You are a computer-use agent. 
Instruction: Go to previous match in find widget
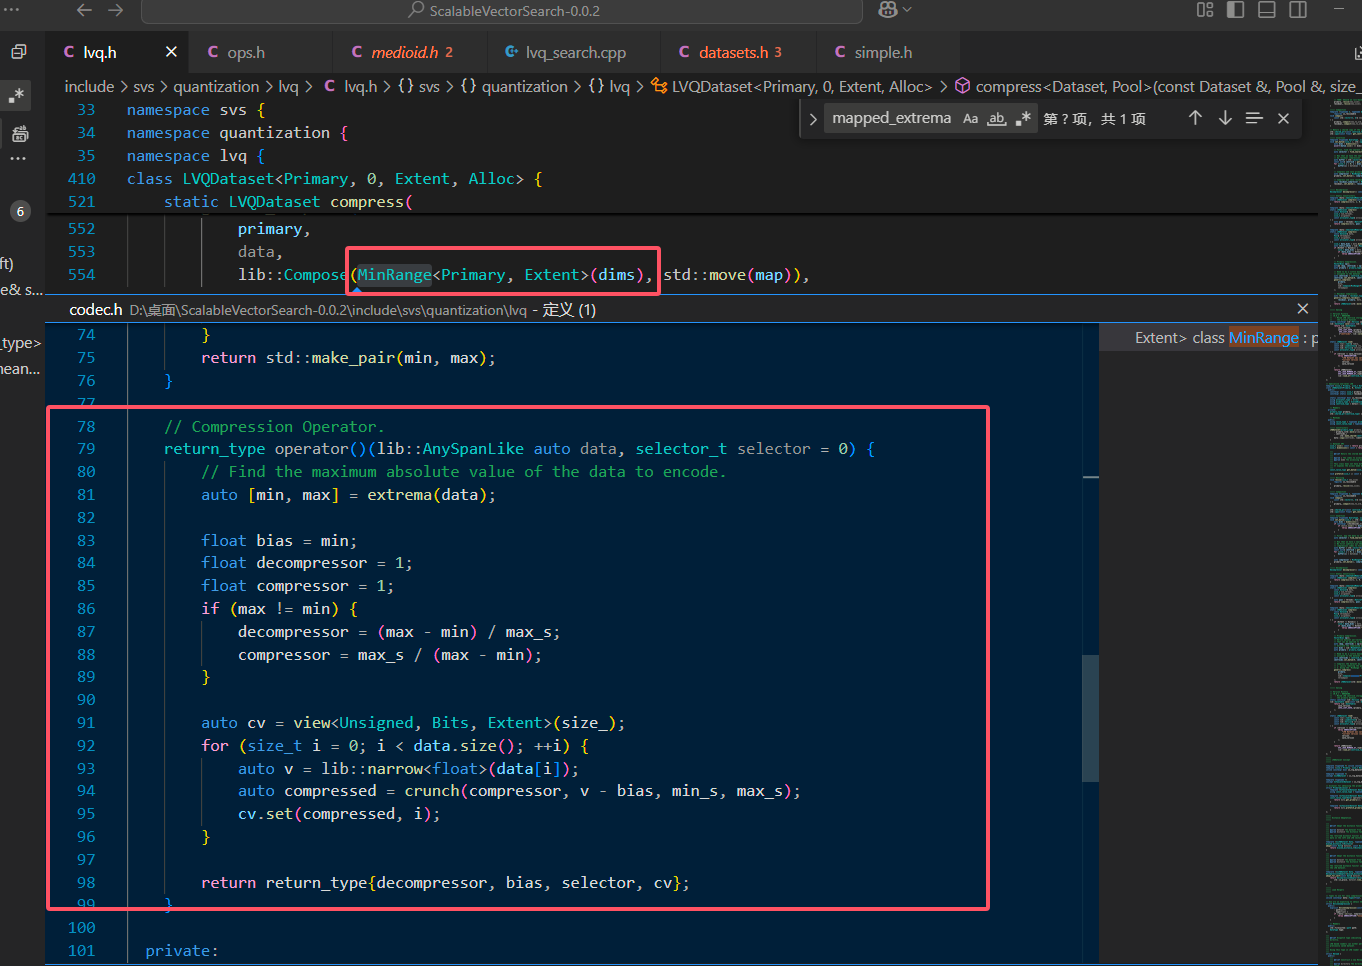(1195, 118)
